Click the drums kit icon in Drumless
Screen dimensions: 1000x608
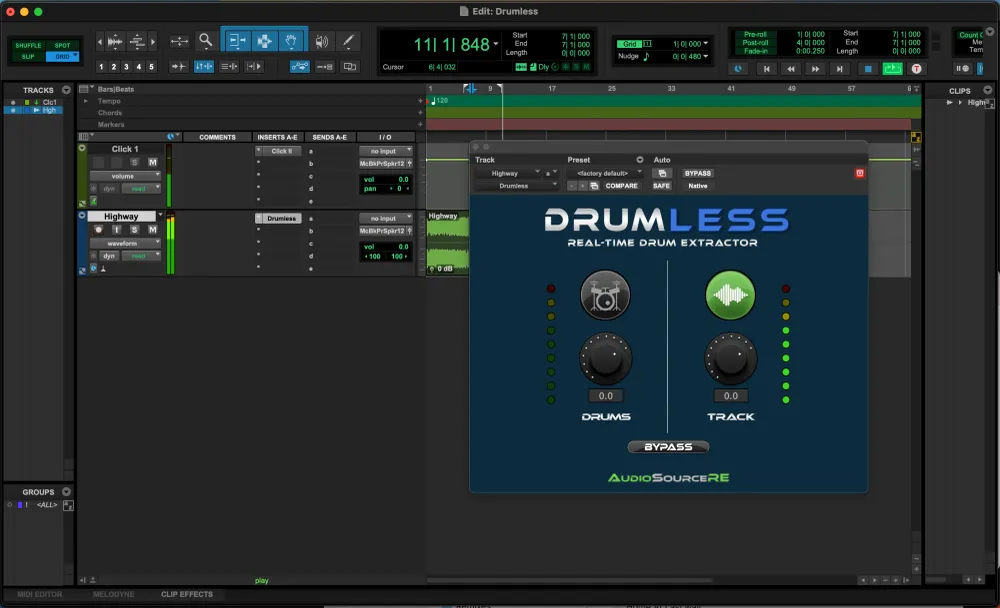605,295
